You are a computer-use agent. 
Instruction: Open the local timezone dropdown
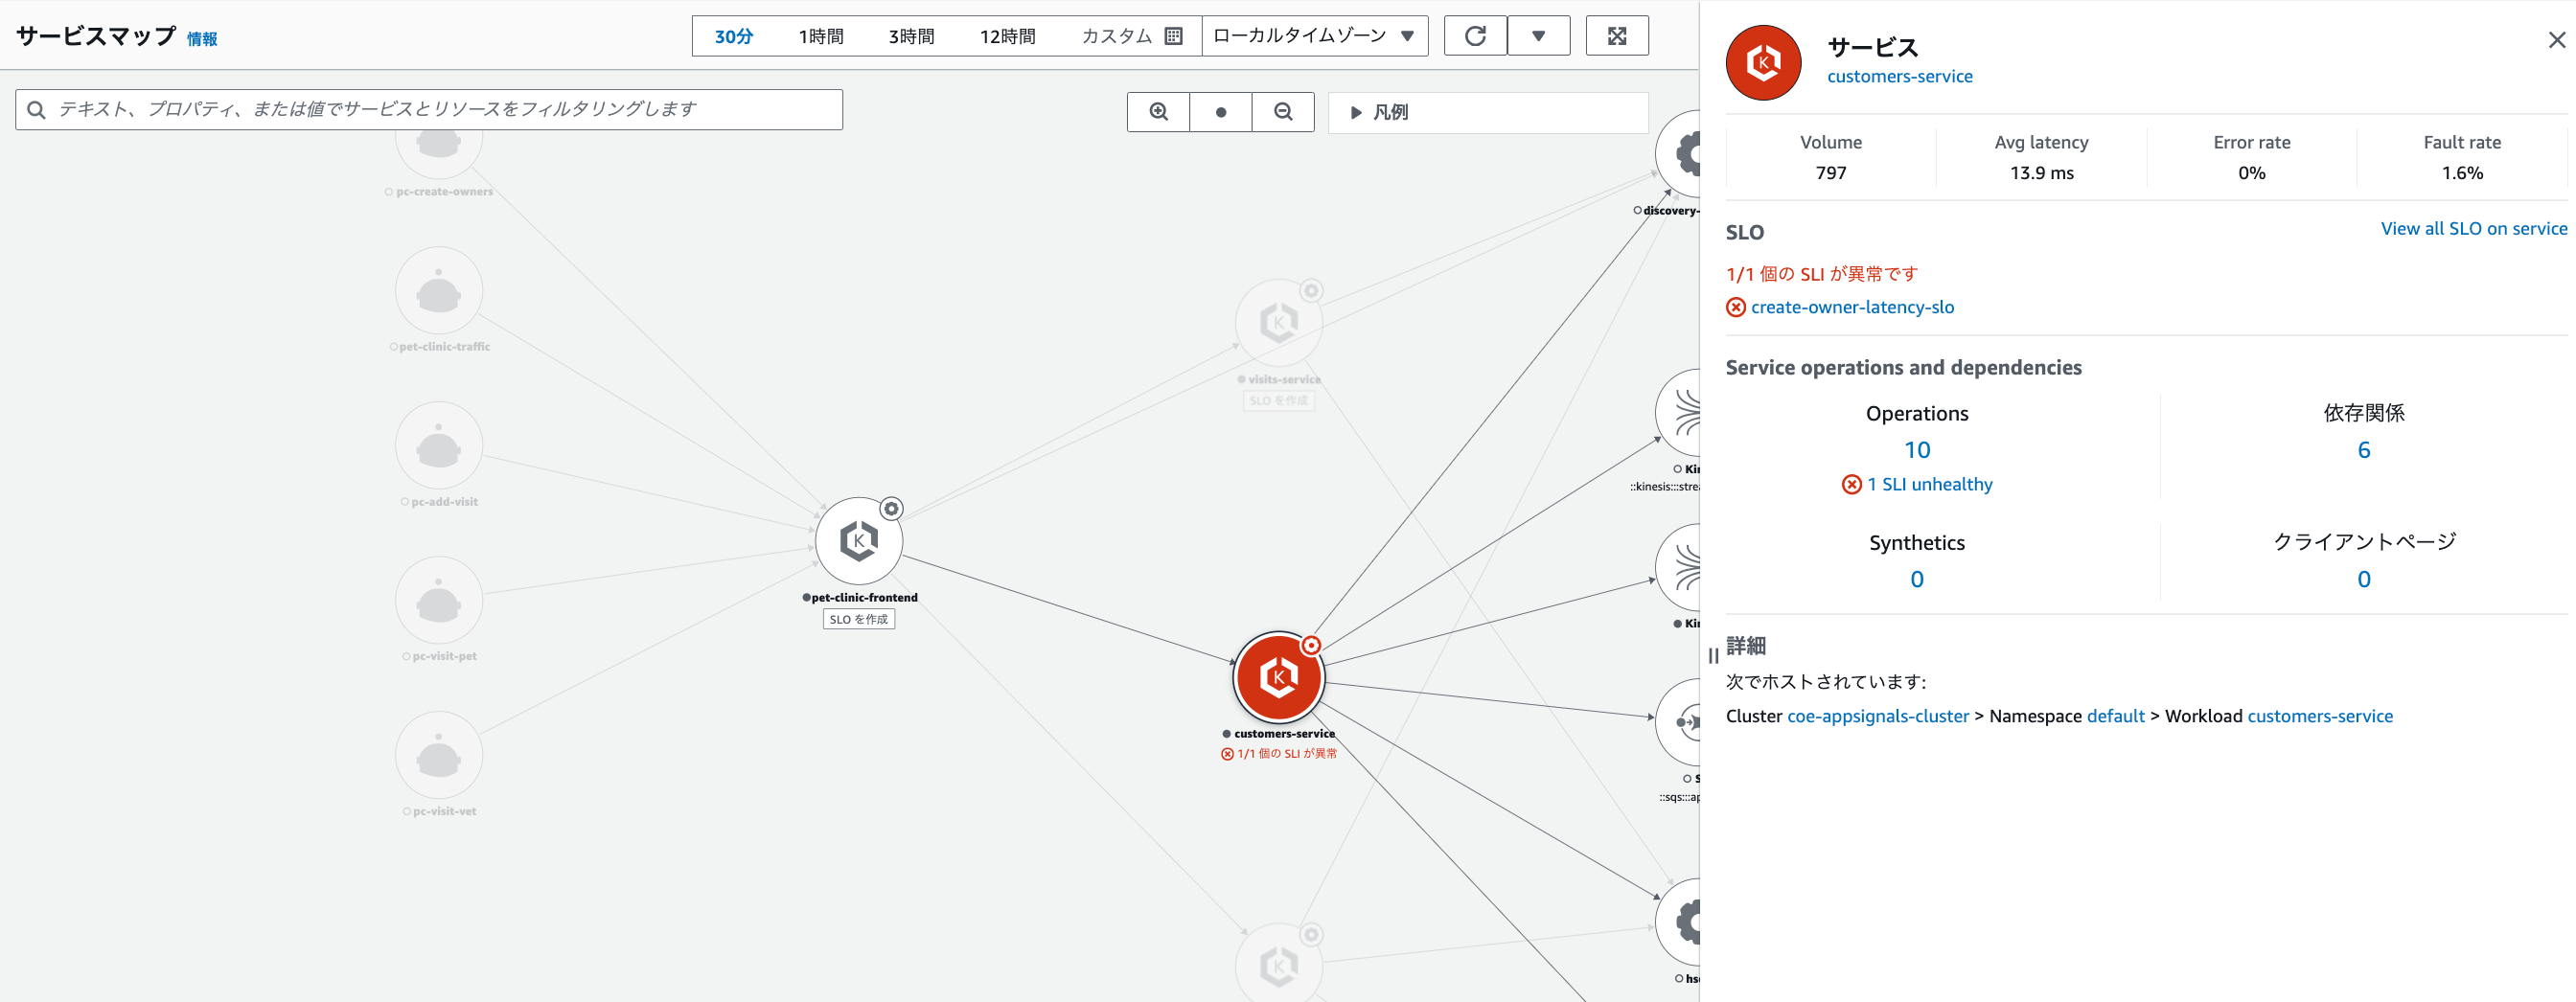coord(1313,36)
